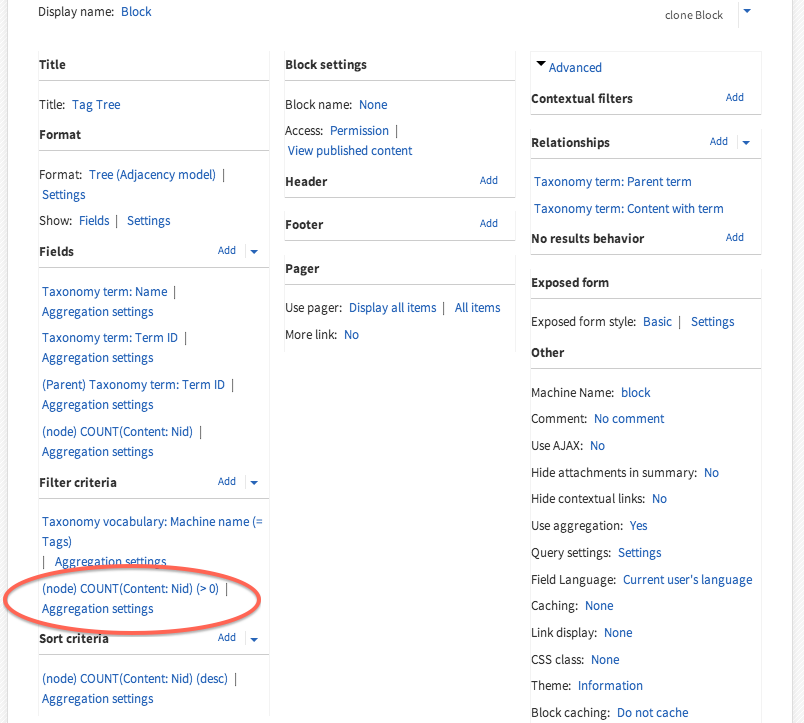Viewport: 804px width, 723px height.
Task: Open the Relationships Add dropdown arrow
Action: tap(746, 142)
